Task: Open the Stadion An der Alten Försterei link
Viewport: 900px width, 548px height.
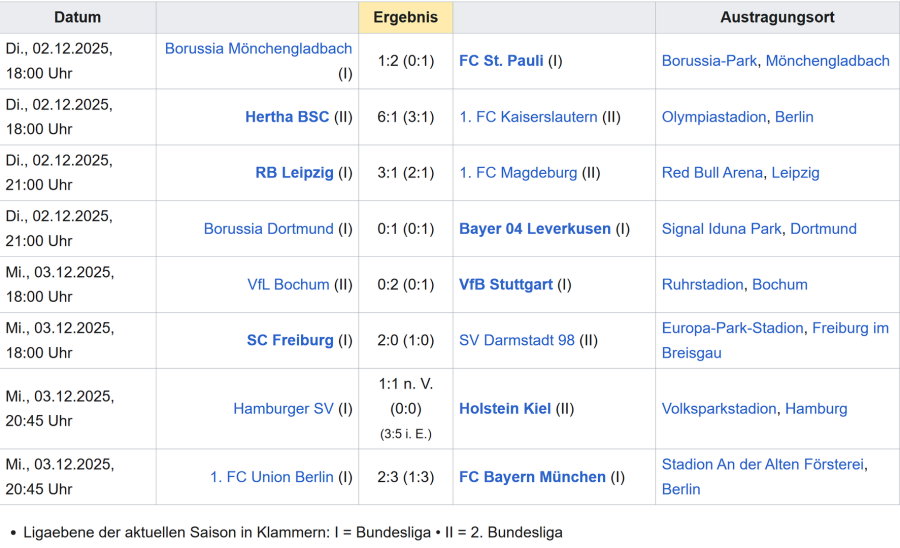Action: [762, 464]
